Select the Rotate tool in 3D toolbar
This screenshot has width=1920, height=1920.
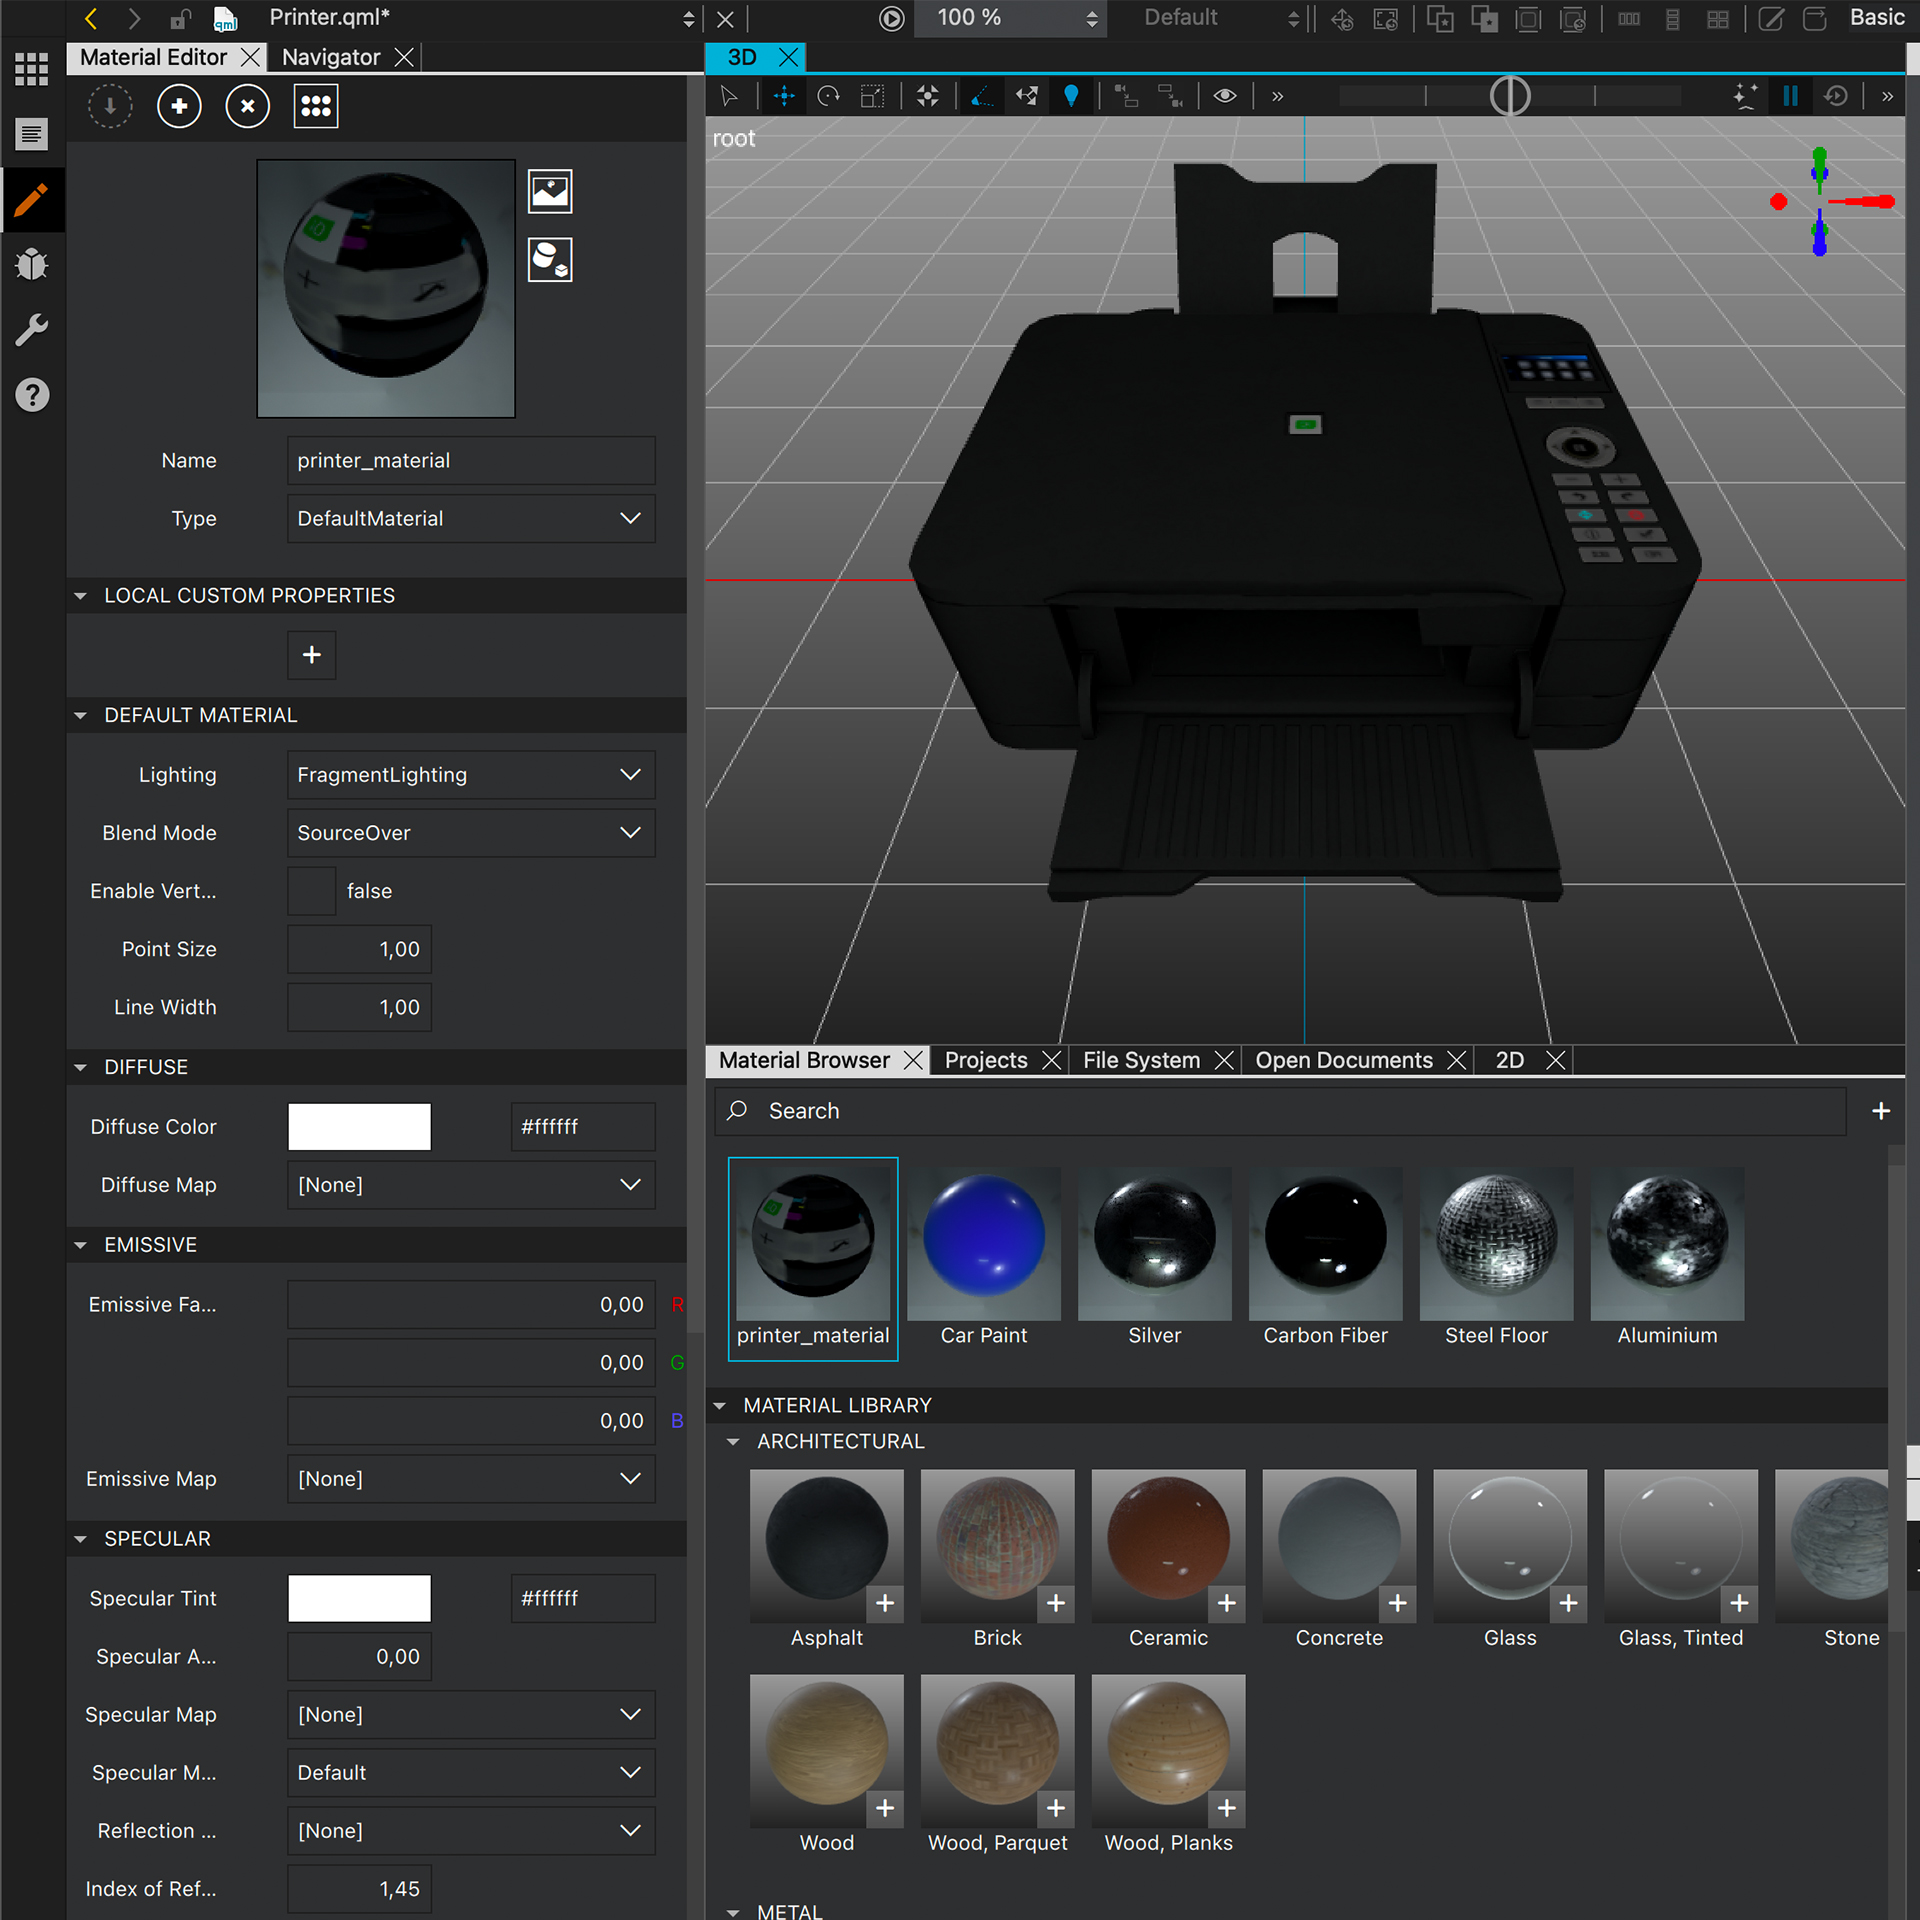[x=828, y=96]
